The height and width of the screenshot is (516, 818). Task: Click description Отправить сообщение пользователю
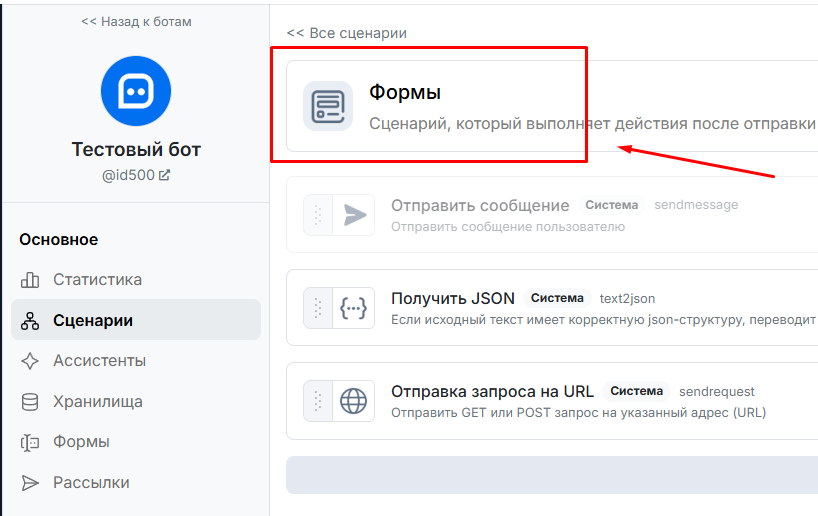(x=508, y=227)
